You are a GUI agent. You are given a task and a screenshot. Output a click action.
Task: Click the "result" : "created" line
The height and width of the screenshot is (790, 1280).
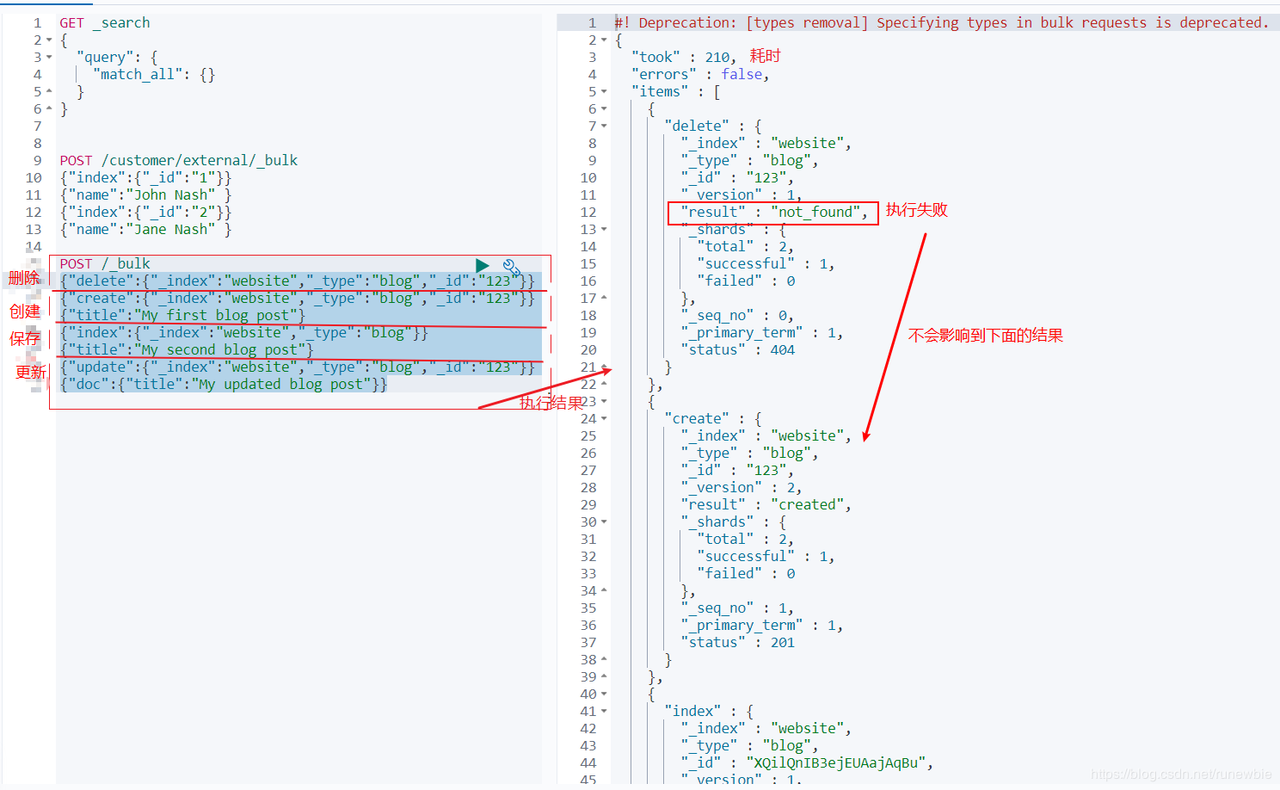click(x=766, y=505)
